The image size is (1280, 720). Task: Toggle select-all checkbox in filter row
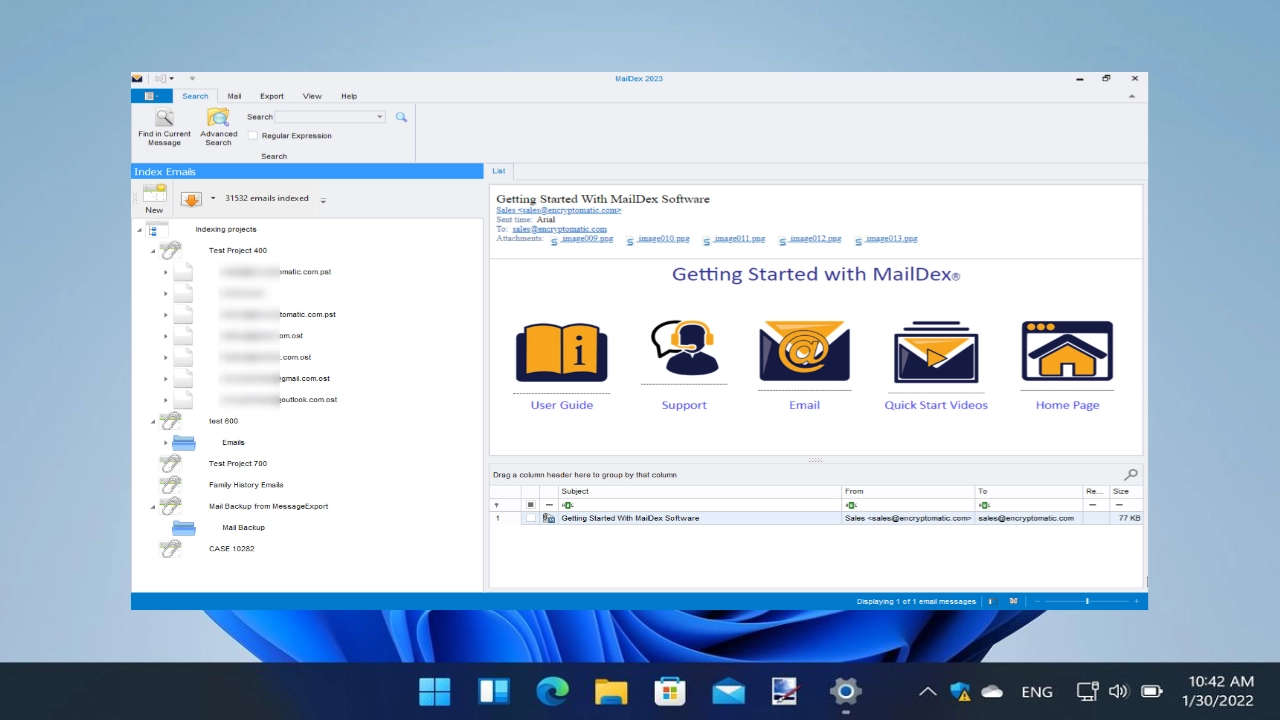coord(530,505)
